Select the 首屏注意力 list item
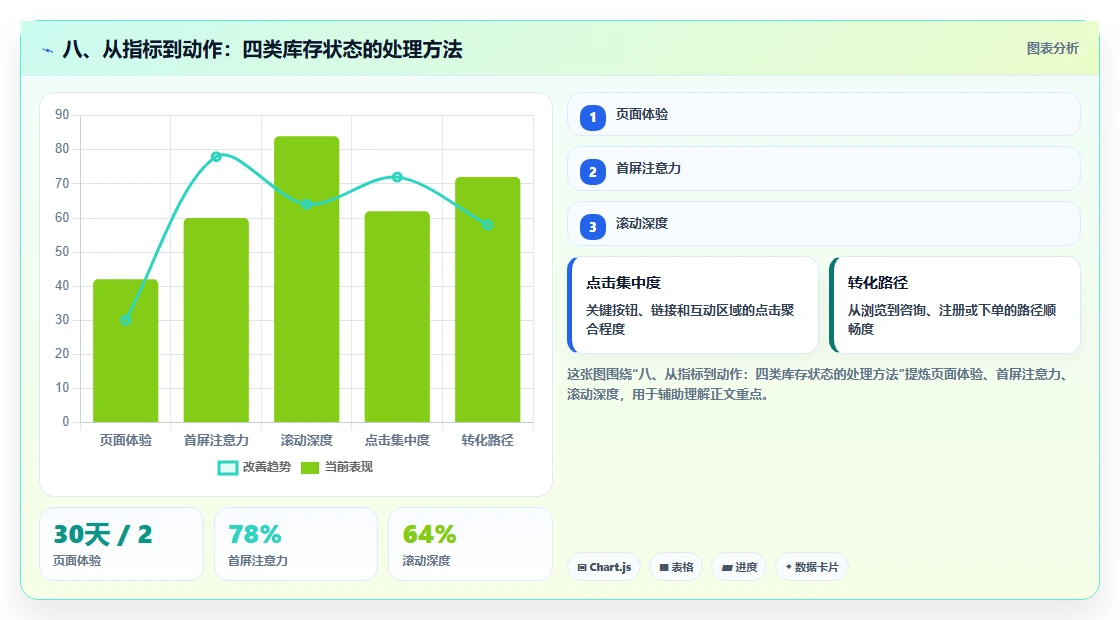Image resolution: width=1120 pixels, height=620 pixels. pyautogui.click(x=824, y=169)
